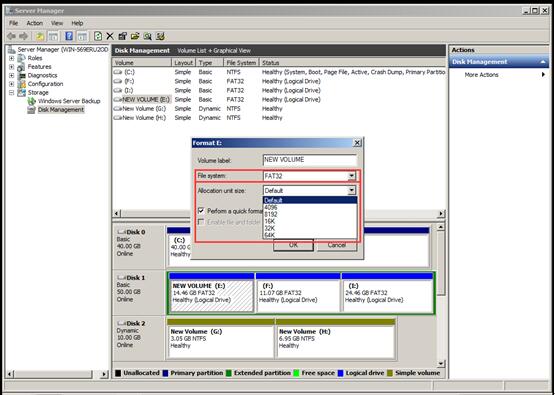Expand the Roles node

[12, 58]
